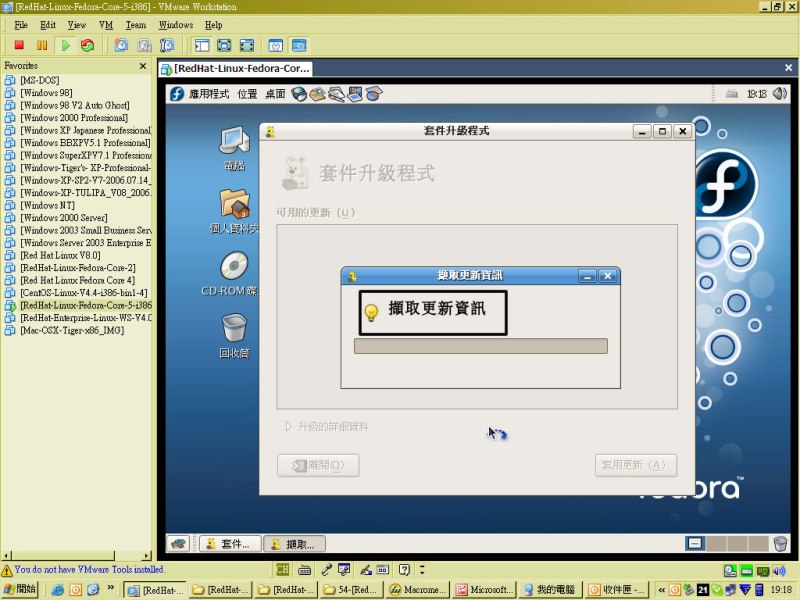Open the Windows menu
This screenshot has width=800, height=600.
pyautogui.click(x=176, y=25)
